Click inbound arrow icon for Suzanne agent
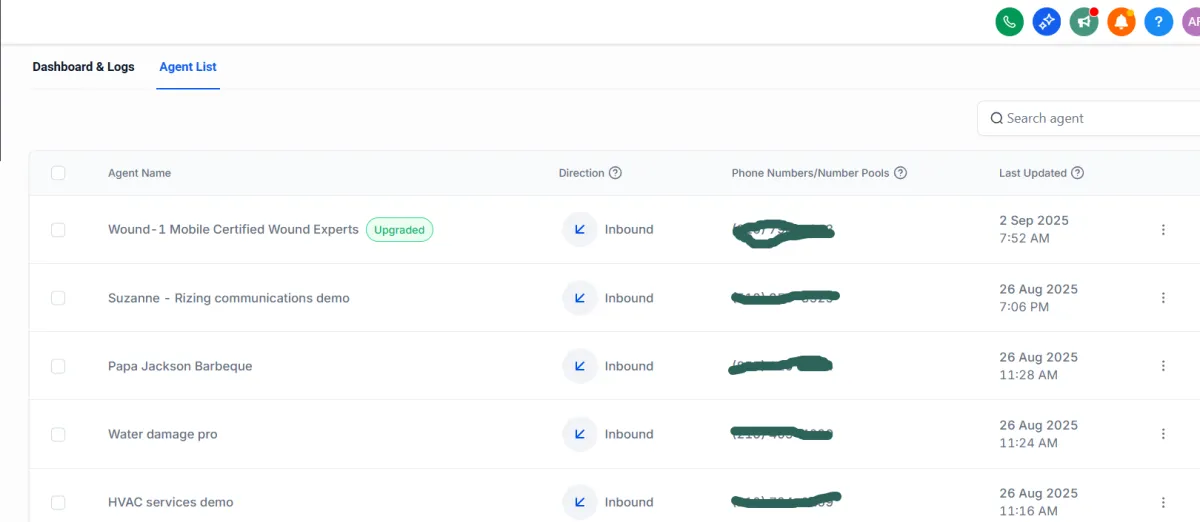This screenshot has height=522, width=1200. tap(579, 298)
